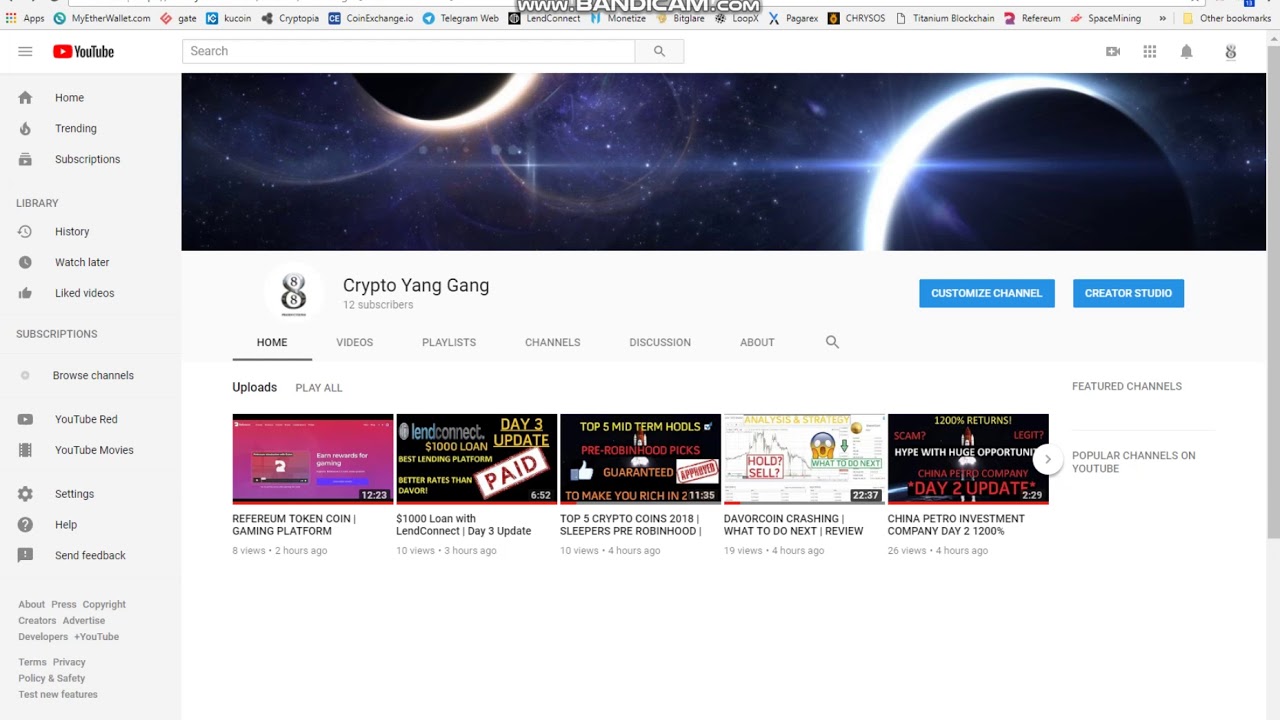Click the '12 subscribers' text

pyautogui.click(x=378, y=305)
